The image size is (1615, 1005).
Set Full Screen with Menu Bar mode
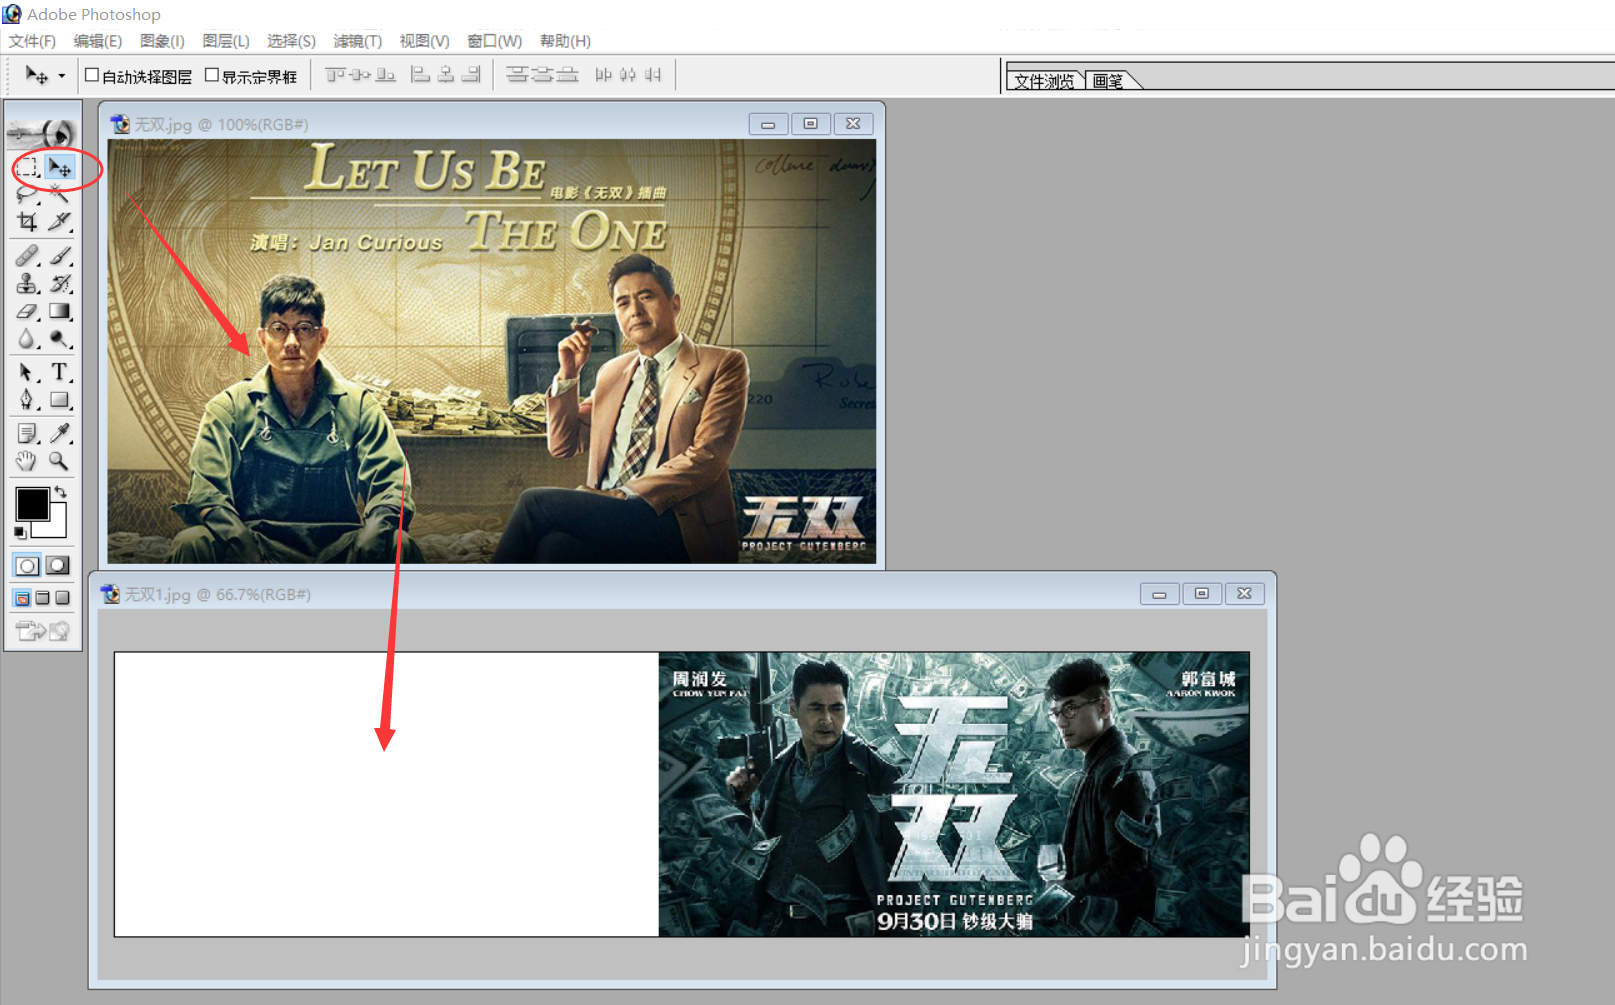click(42, 598)
